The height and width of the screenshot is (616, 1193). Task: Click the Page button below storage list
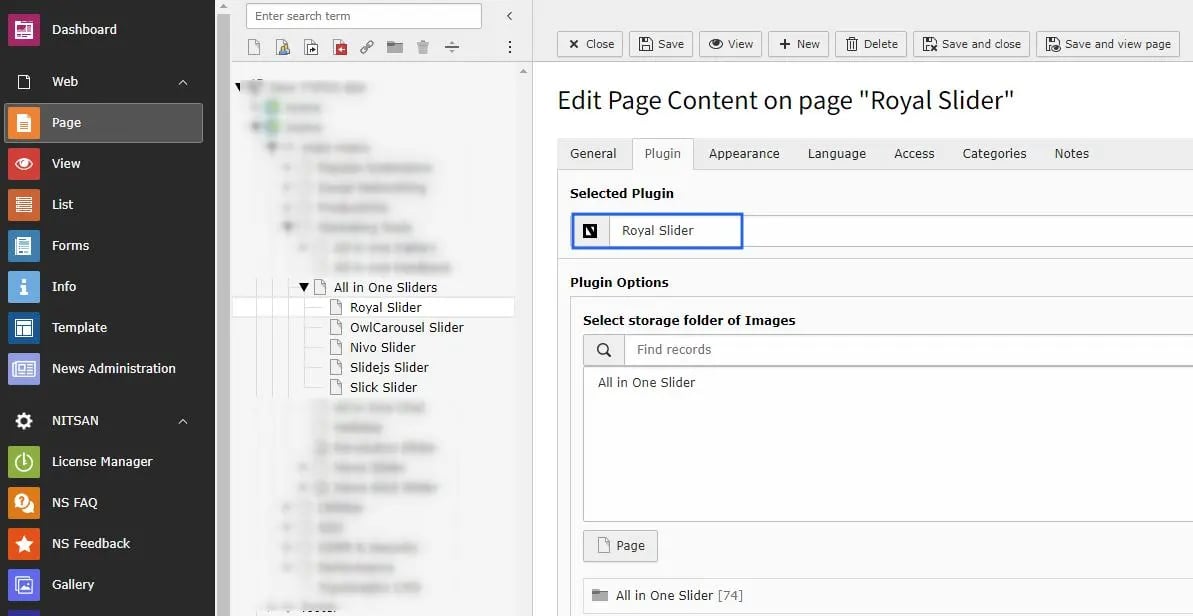coord(620,546)
